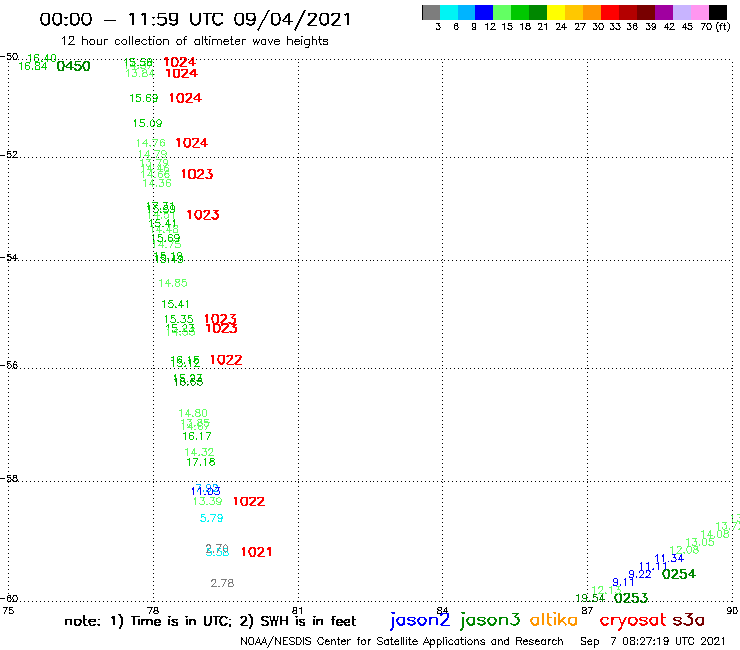This screenshot has width=740, height=650.
Task: Click the wave height value 12.08
Action: tap(684, 550)
